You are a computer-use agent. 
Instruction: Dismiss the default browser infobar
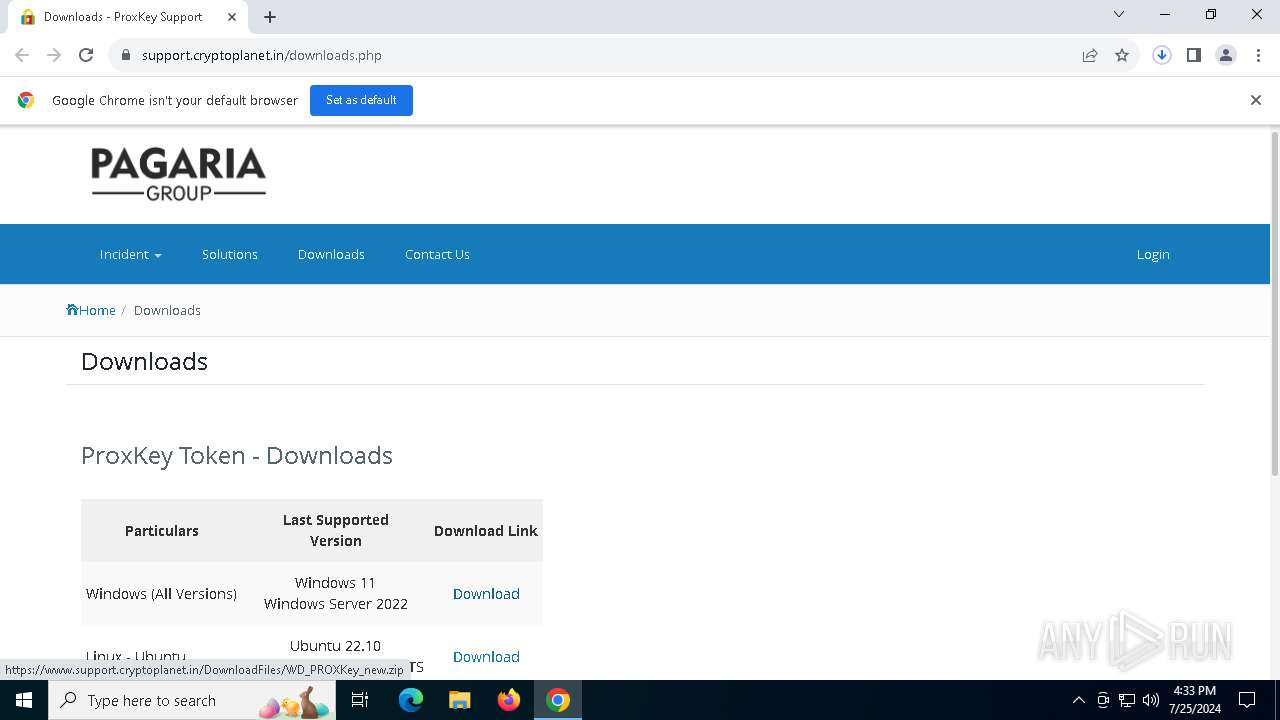pyautogui.click(x=1256, y=100)
